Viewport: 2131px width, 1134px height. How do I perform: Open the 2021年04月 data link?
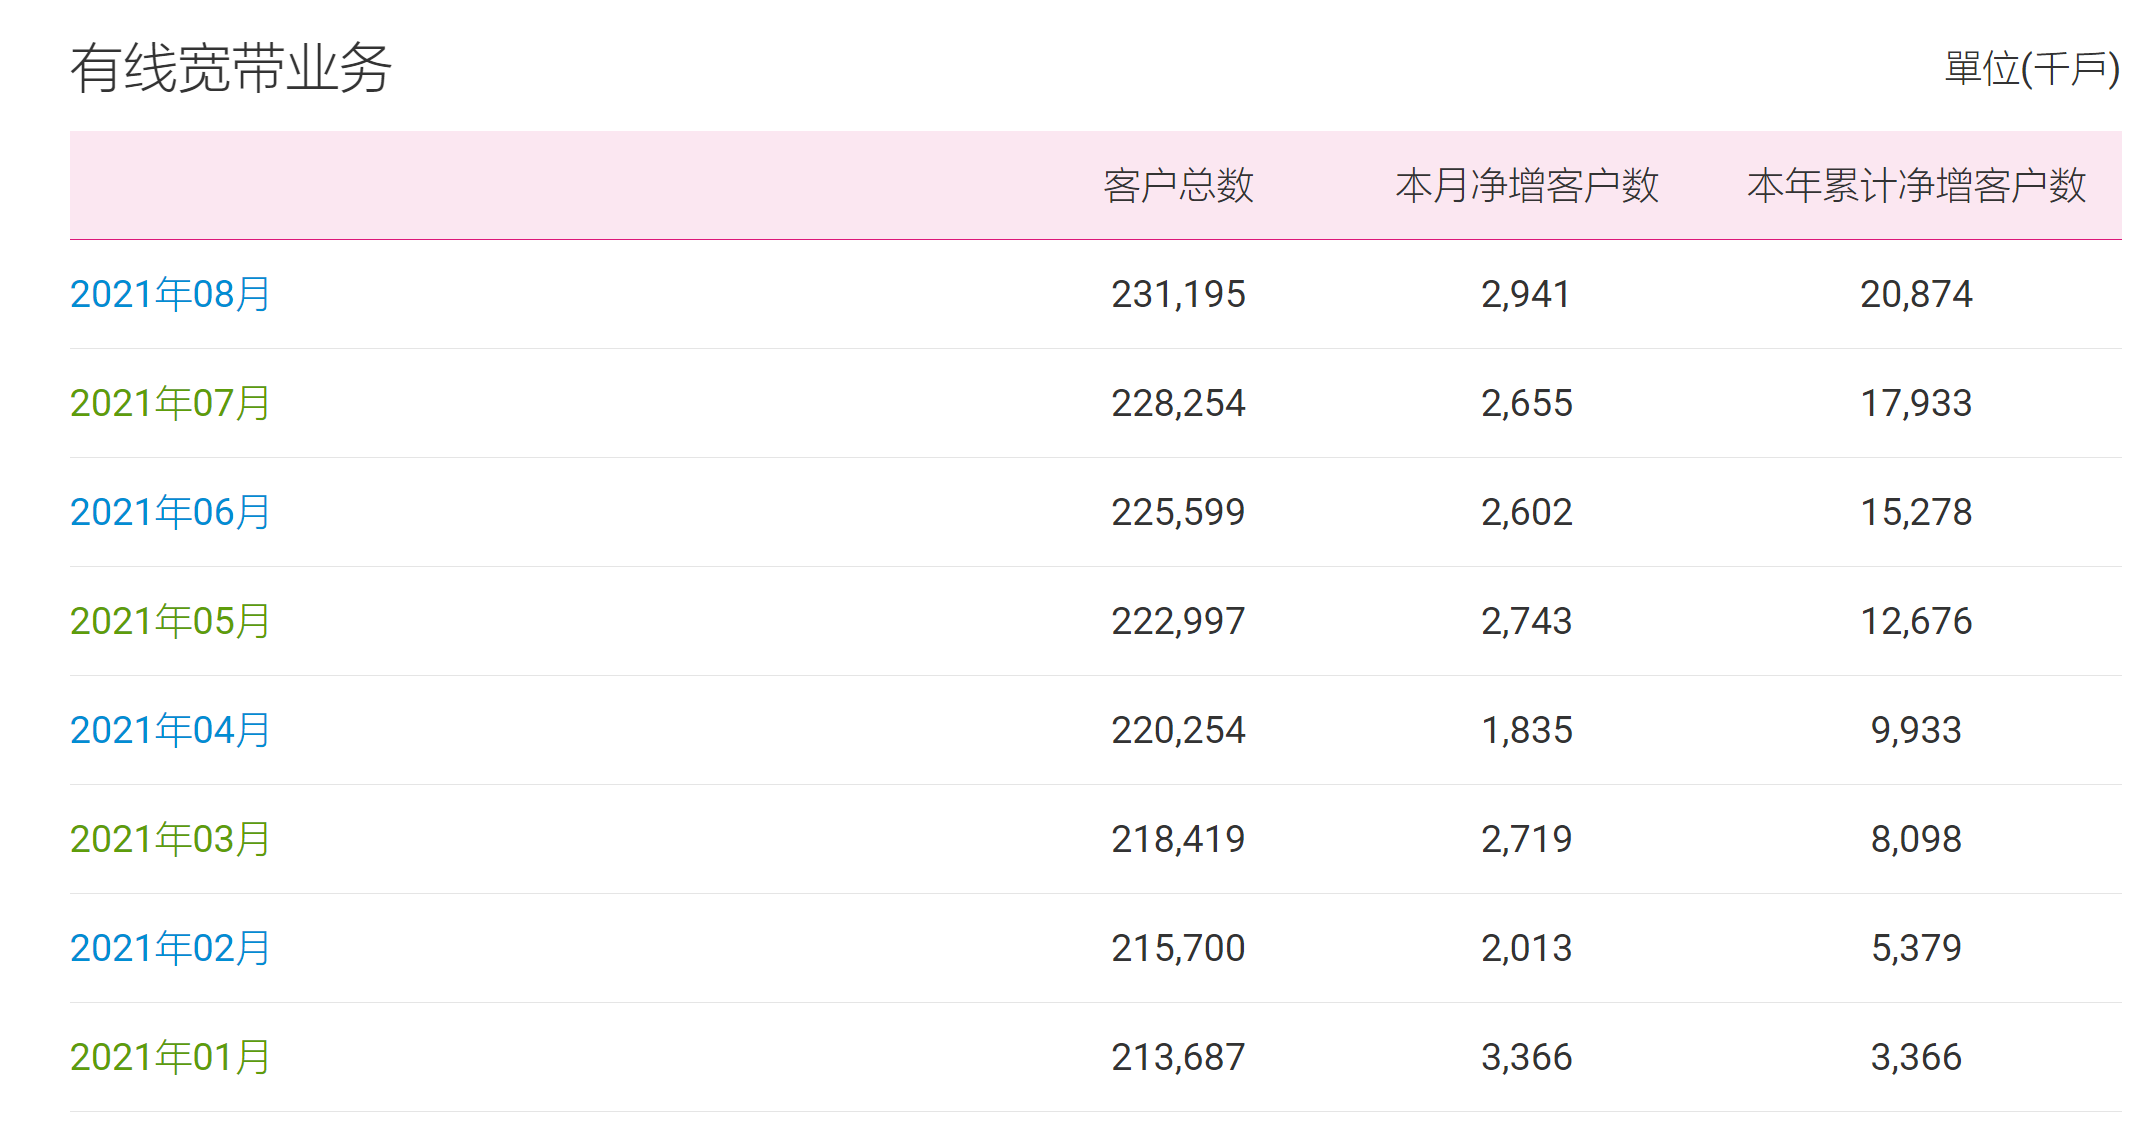170,730
